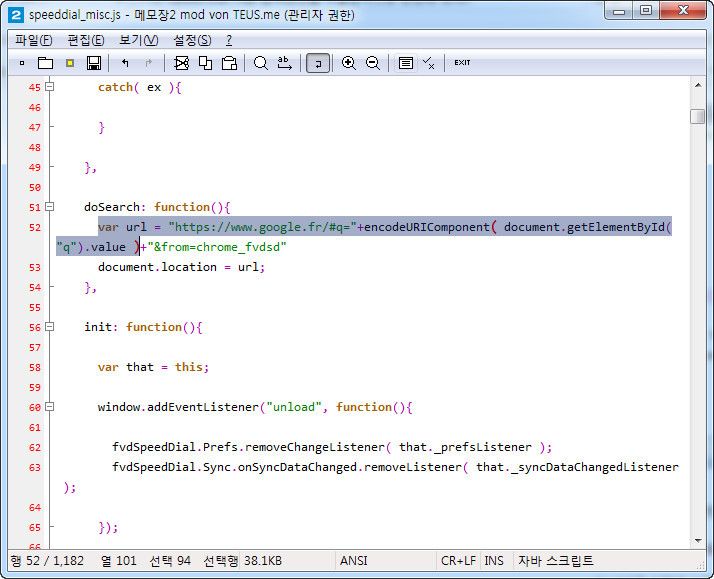Viewport: 714px width, 579px height.
Task: Click the text "document.location = url;"
Action: tap(181, 267)
